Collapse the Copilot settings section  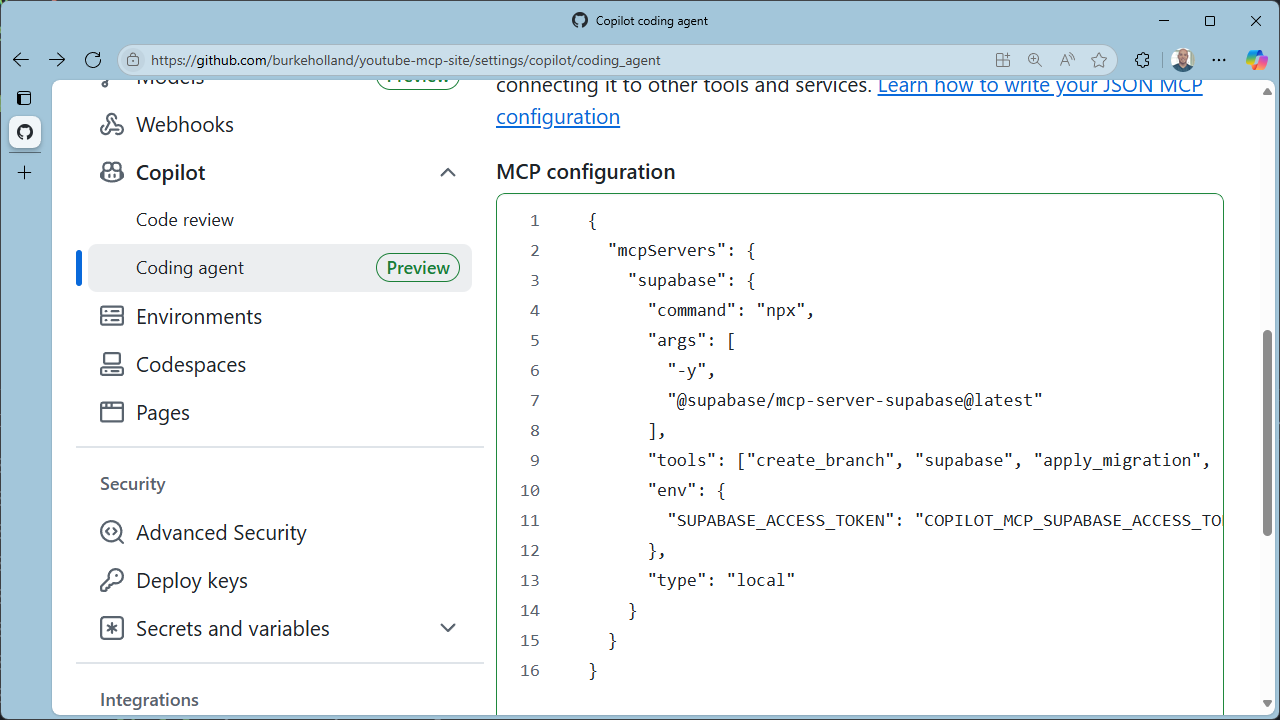click(x=448, y=172)
